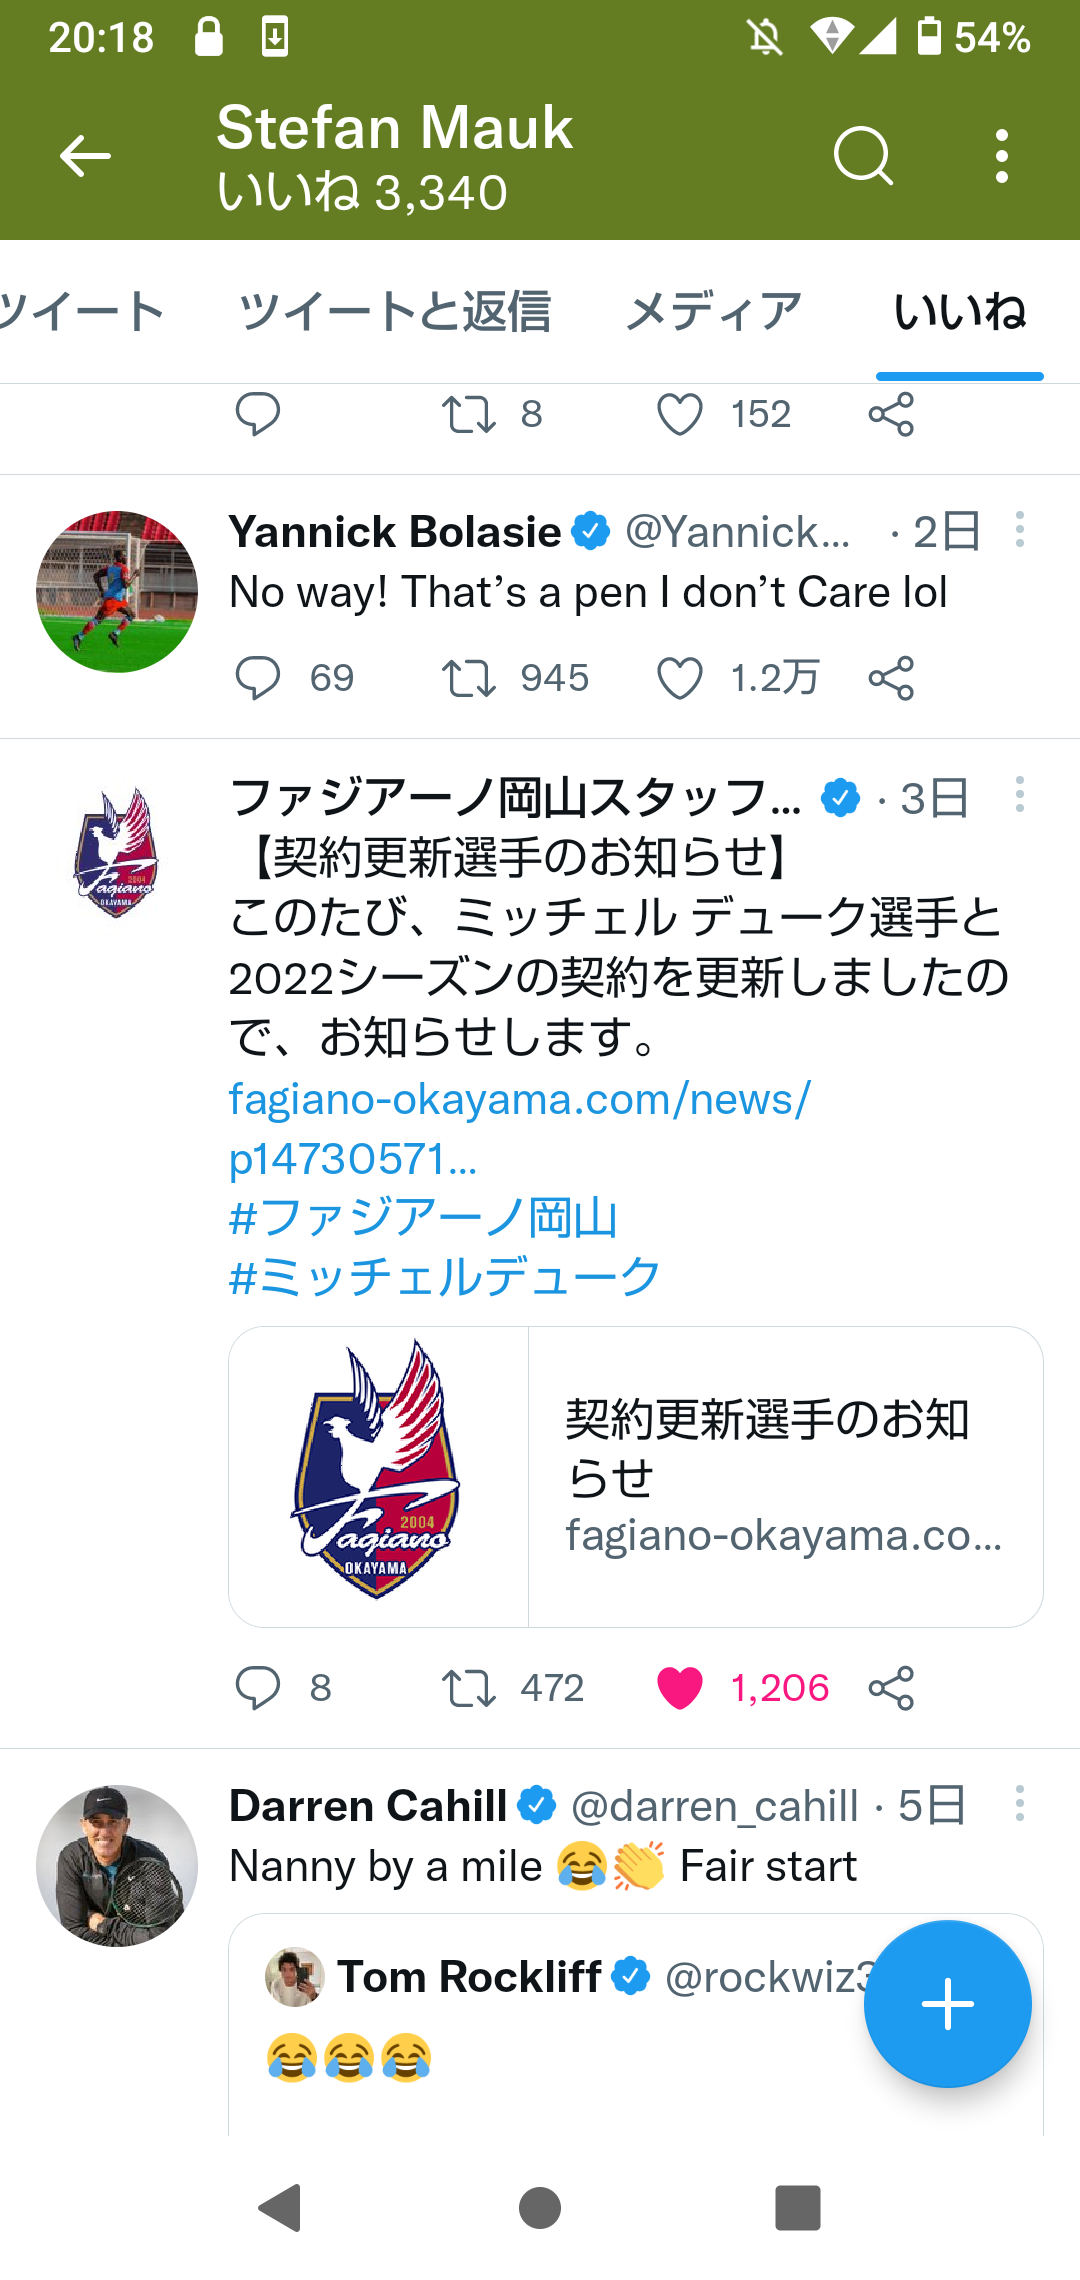
Task: Share Yannick Bolasie's tweet
Action: (x=891, y=678)
